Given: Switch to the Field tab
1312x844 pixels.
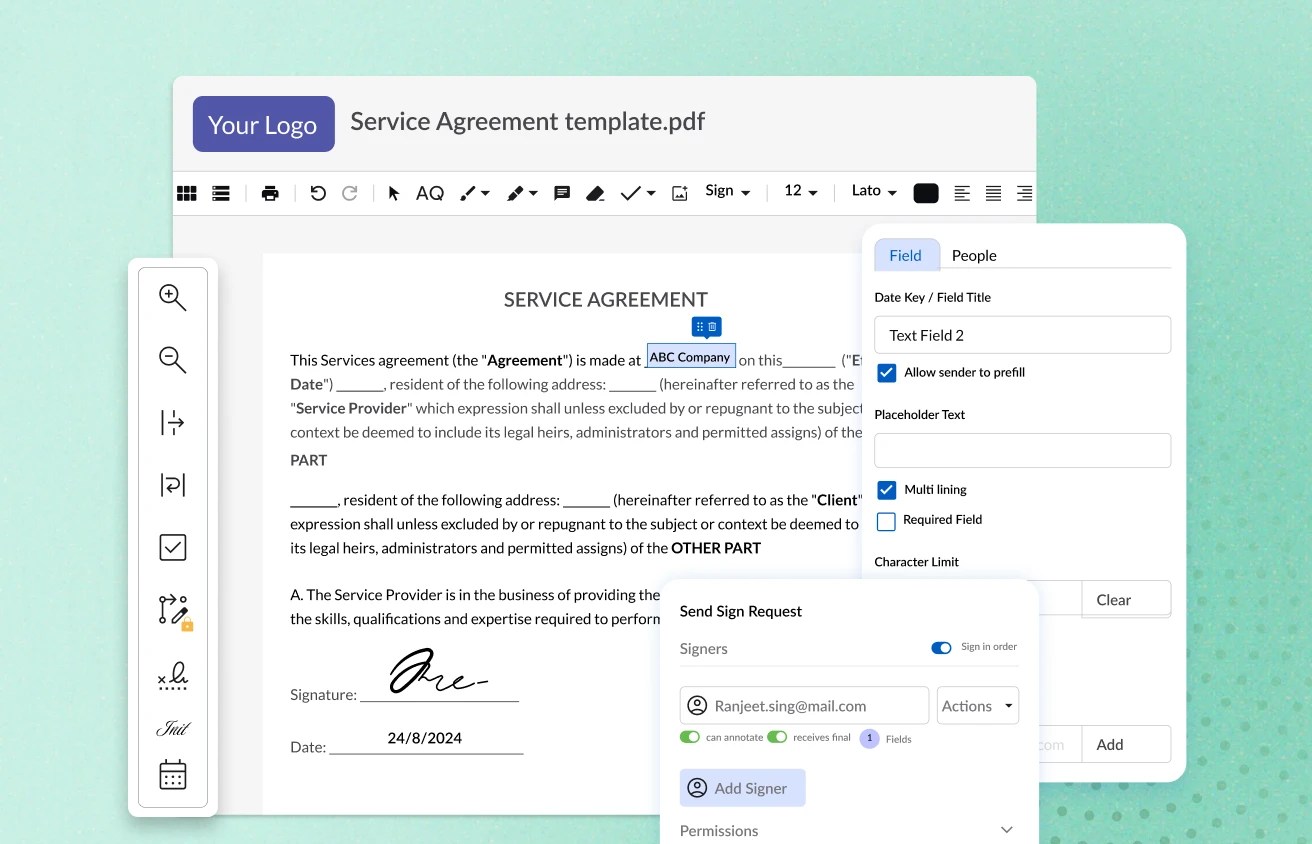Looking at the screenshot, I should point(906,255).
